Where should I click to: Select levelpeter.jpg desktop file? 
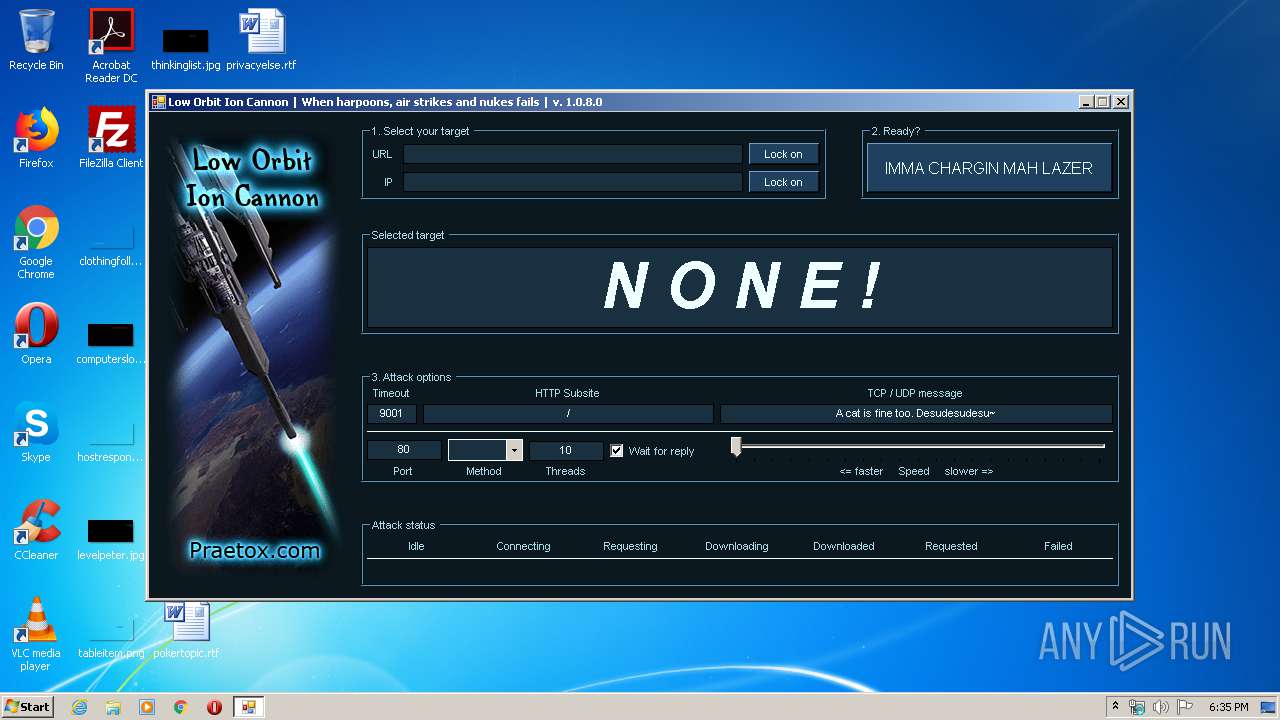111,539
